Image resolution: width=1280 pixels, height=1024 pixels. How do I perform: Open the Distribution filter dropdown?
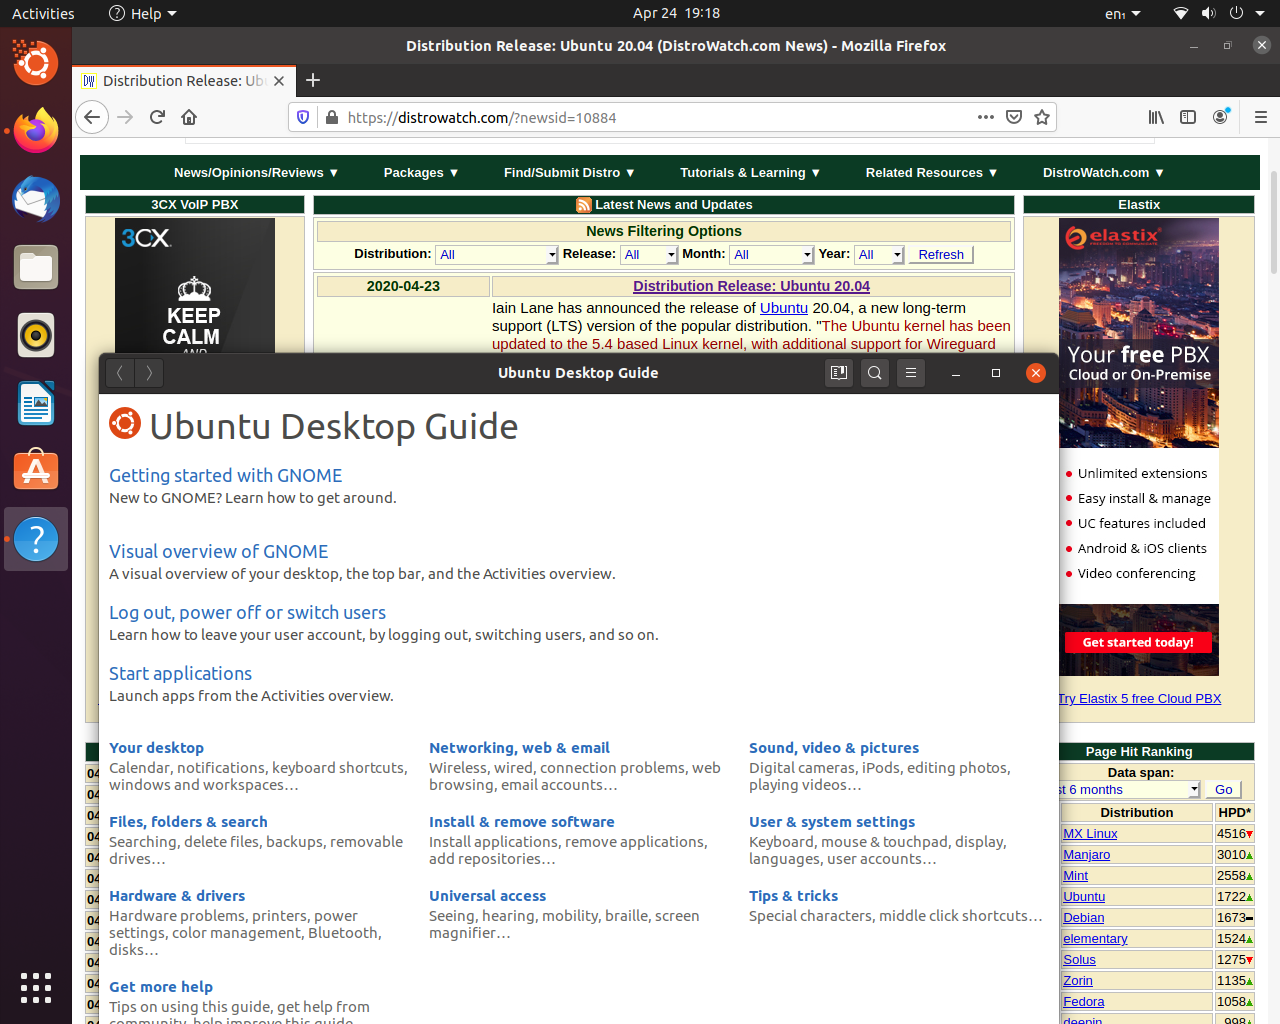tap(497, 255)
